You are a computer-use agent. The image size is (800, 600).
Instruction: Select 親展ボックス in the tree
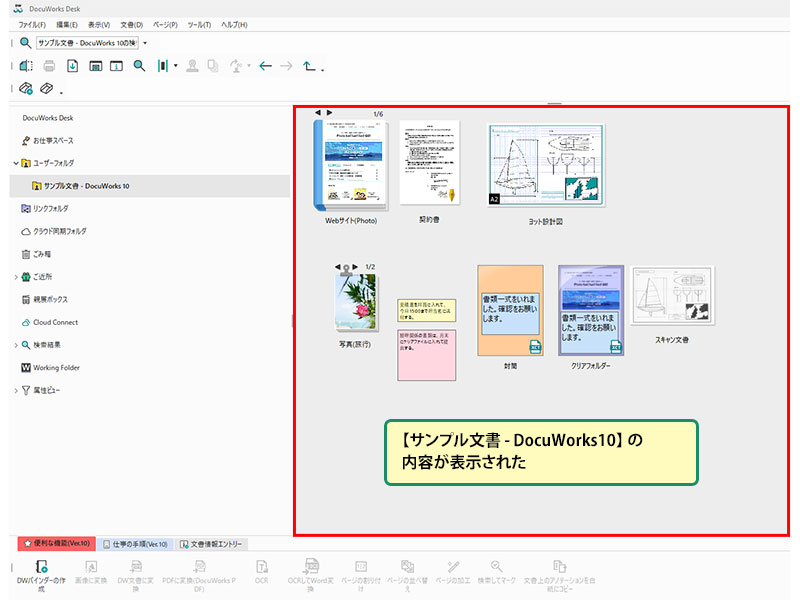pos(50,299)
